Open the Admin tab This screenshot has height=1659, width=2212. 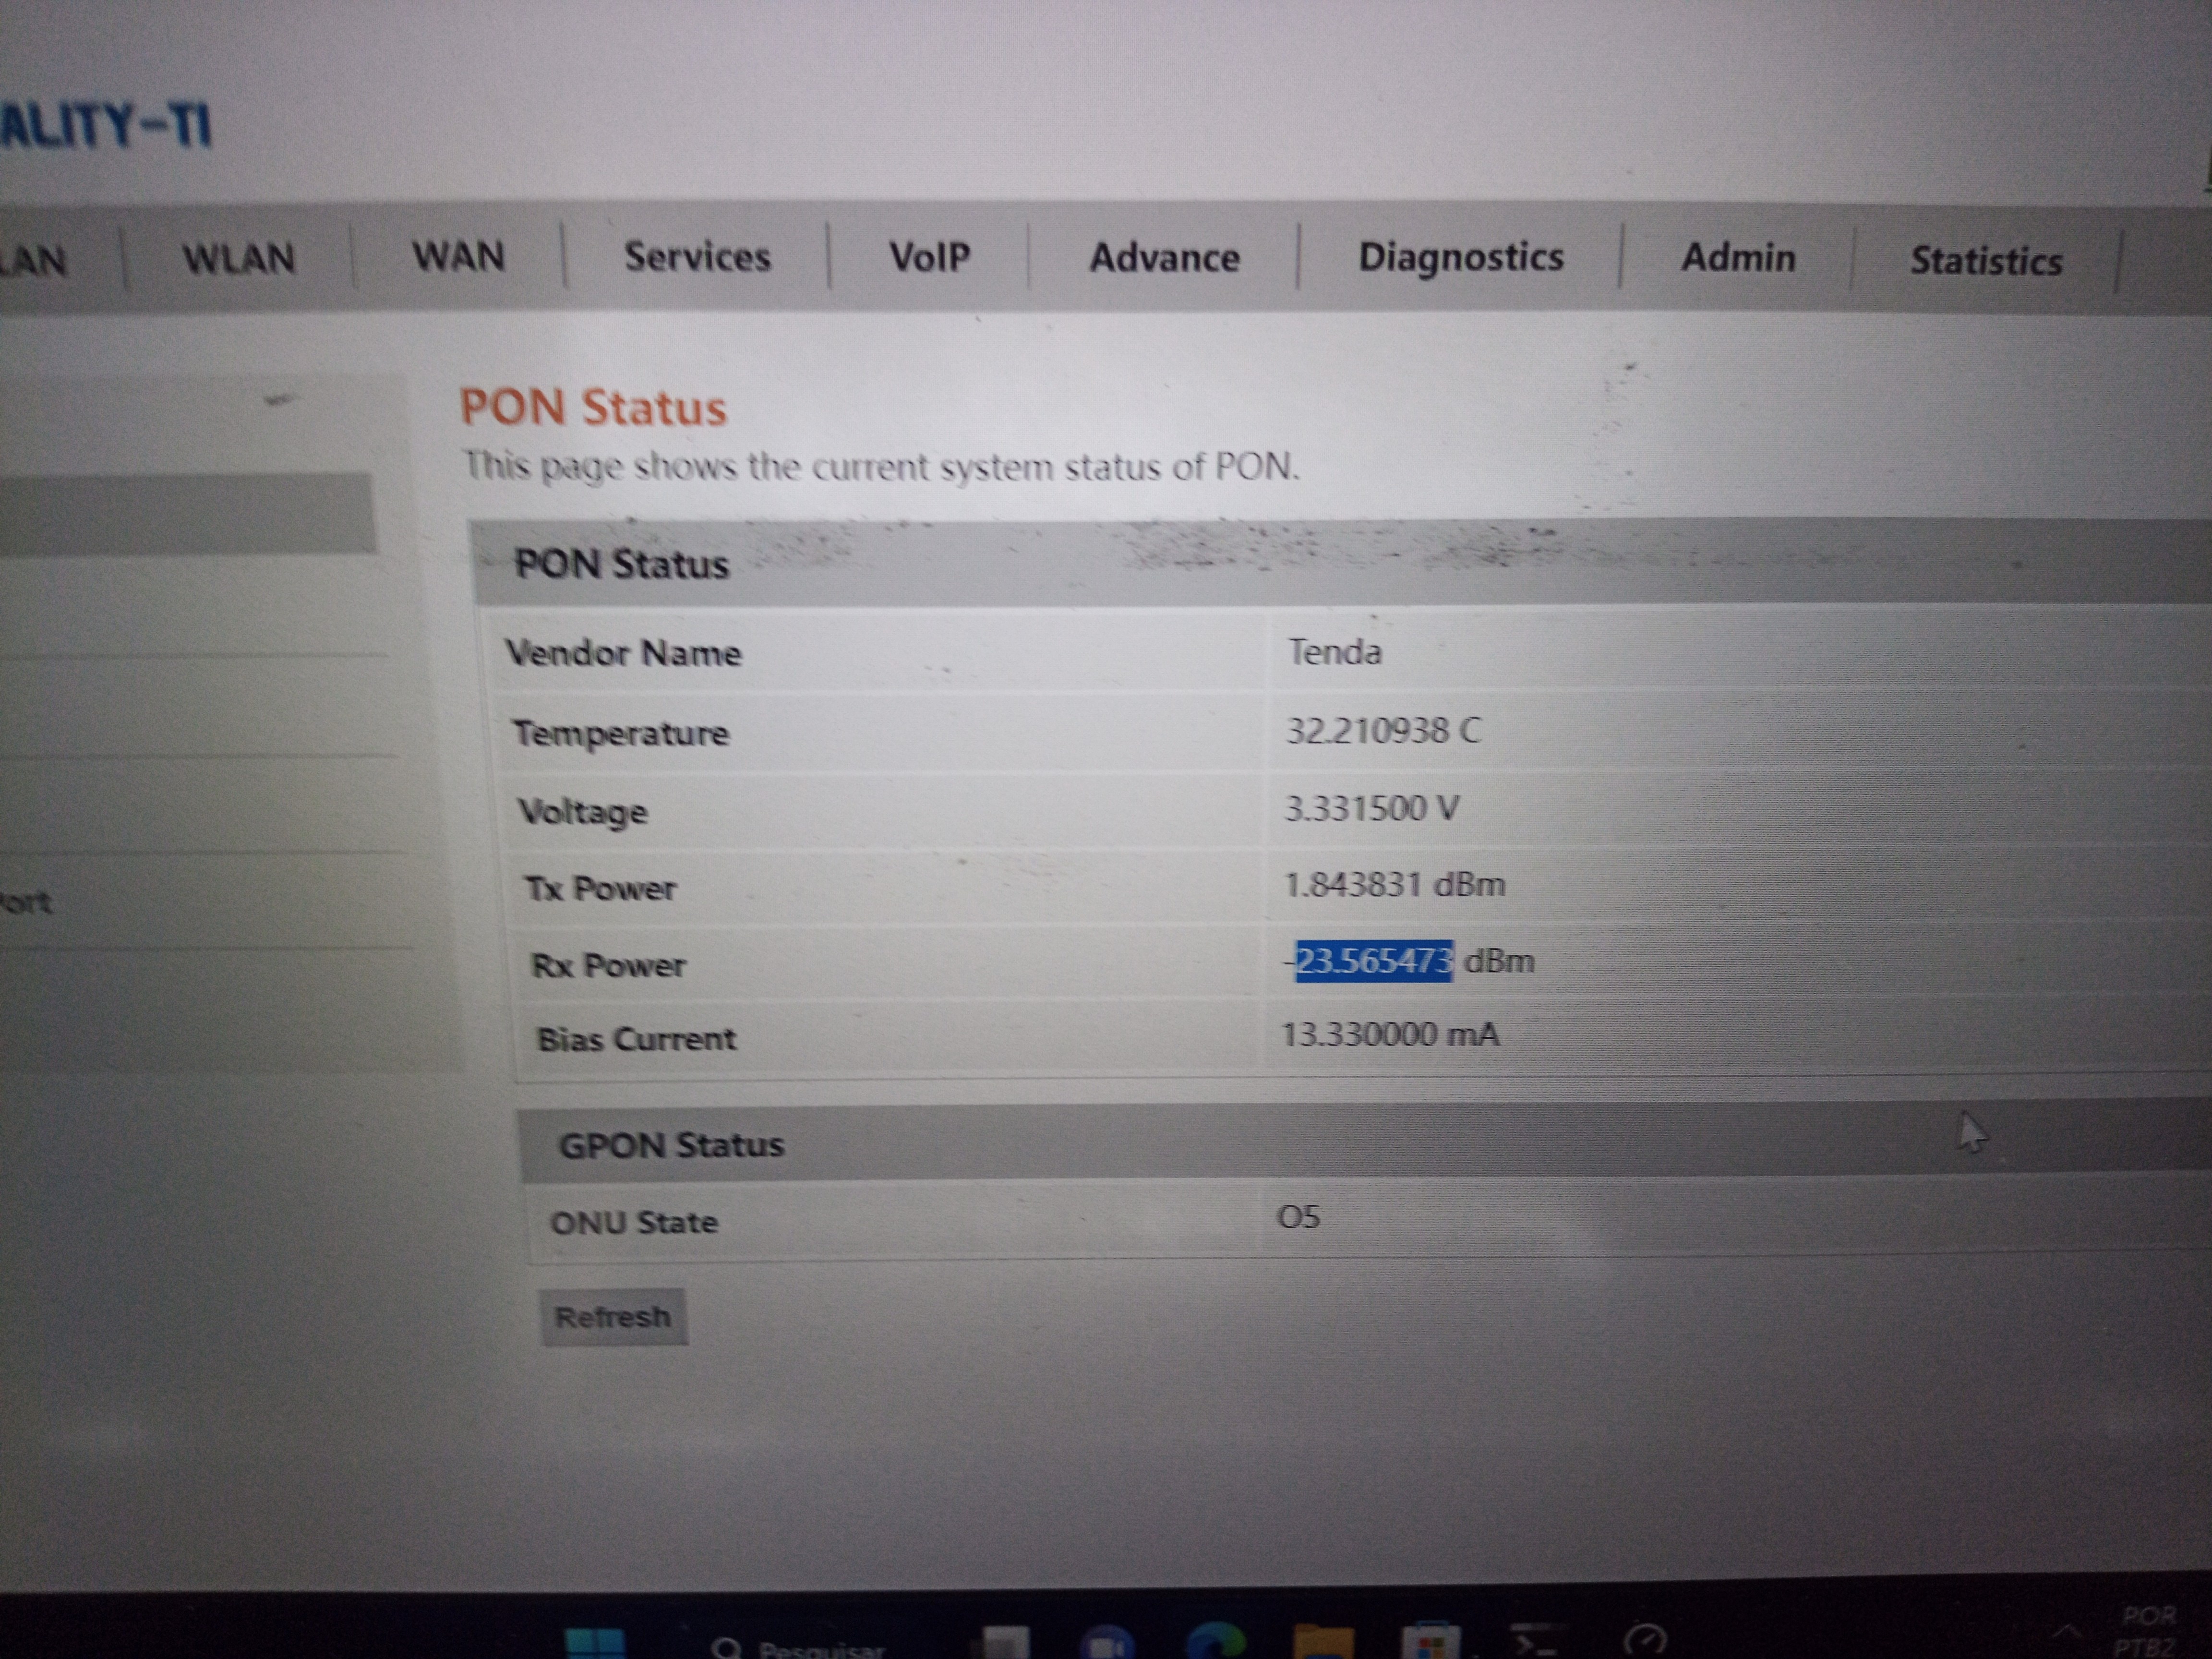click(x=1738, y=258)
